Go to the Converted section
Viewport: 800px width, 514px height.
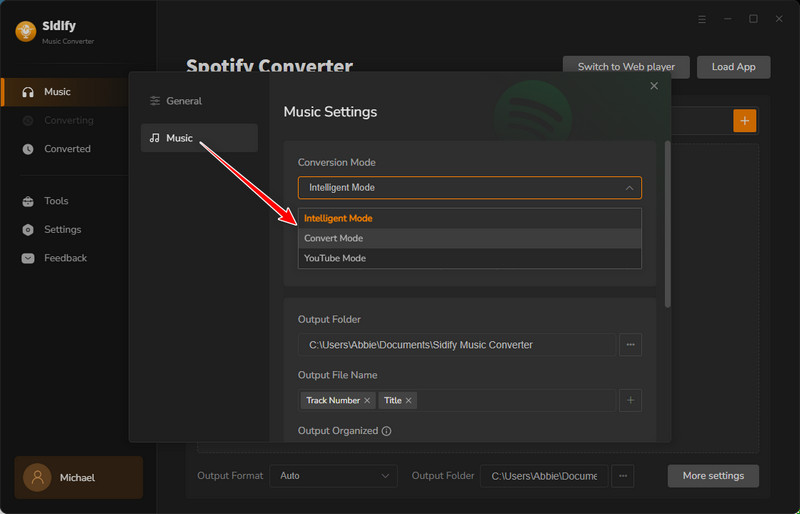pyautogui.click(x=65, y=149)
